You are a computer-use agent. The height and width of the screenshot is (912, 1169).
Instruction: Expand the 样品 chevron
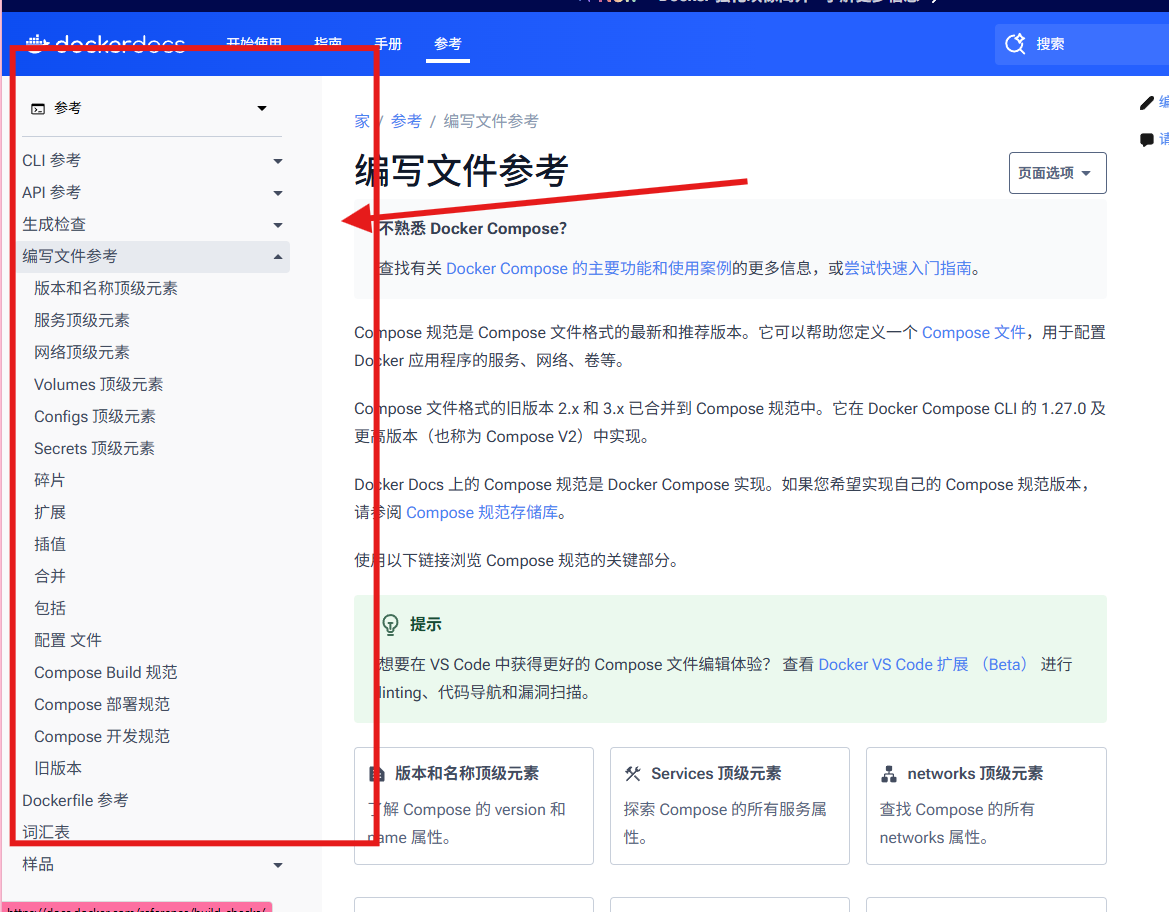[277, 865]
